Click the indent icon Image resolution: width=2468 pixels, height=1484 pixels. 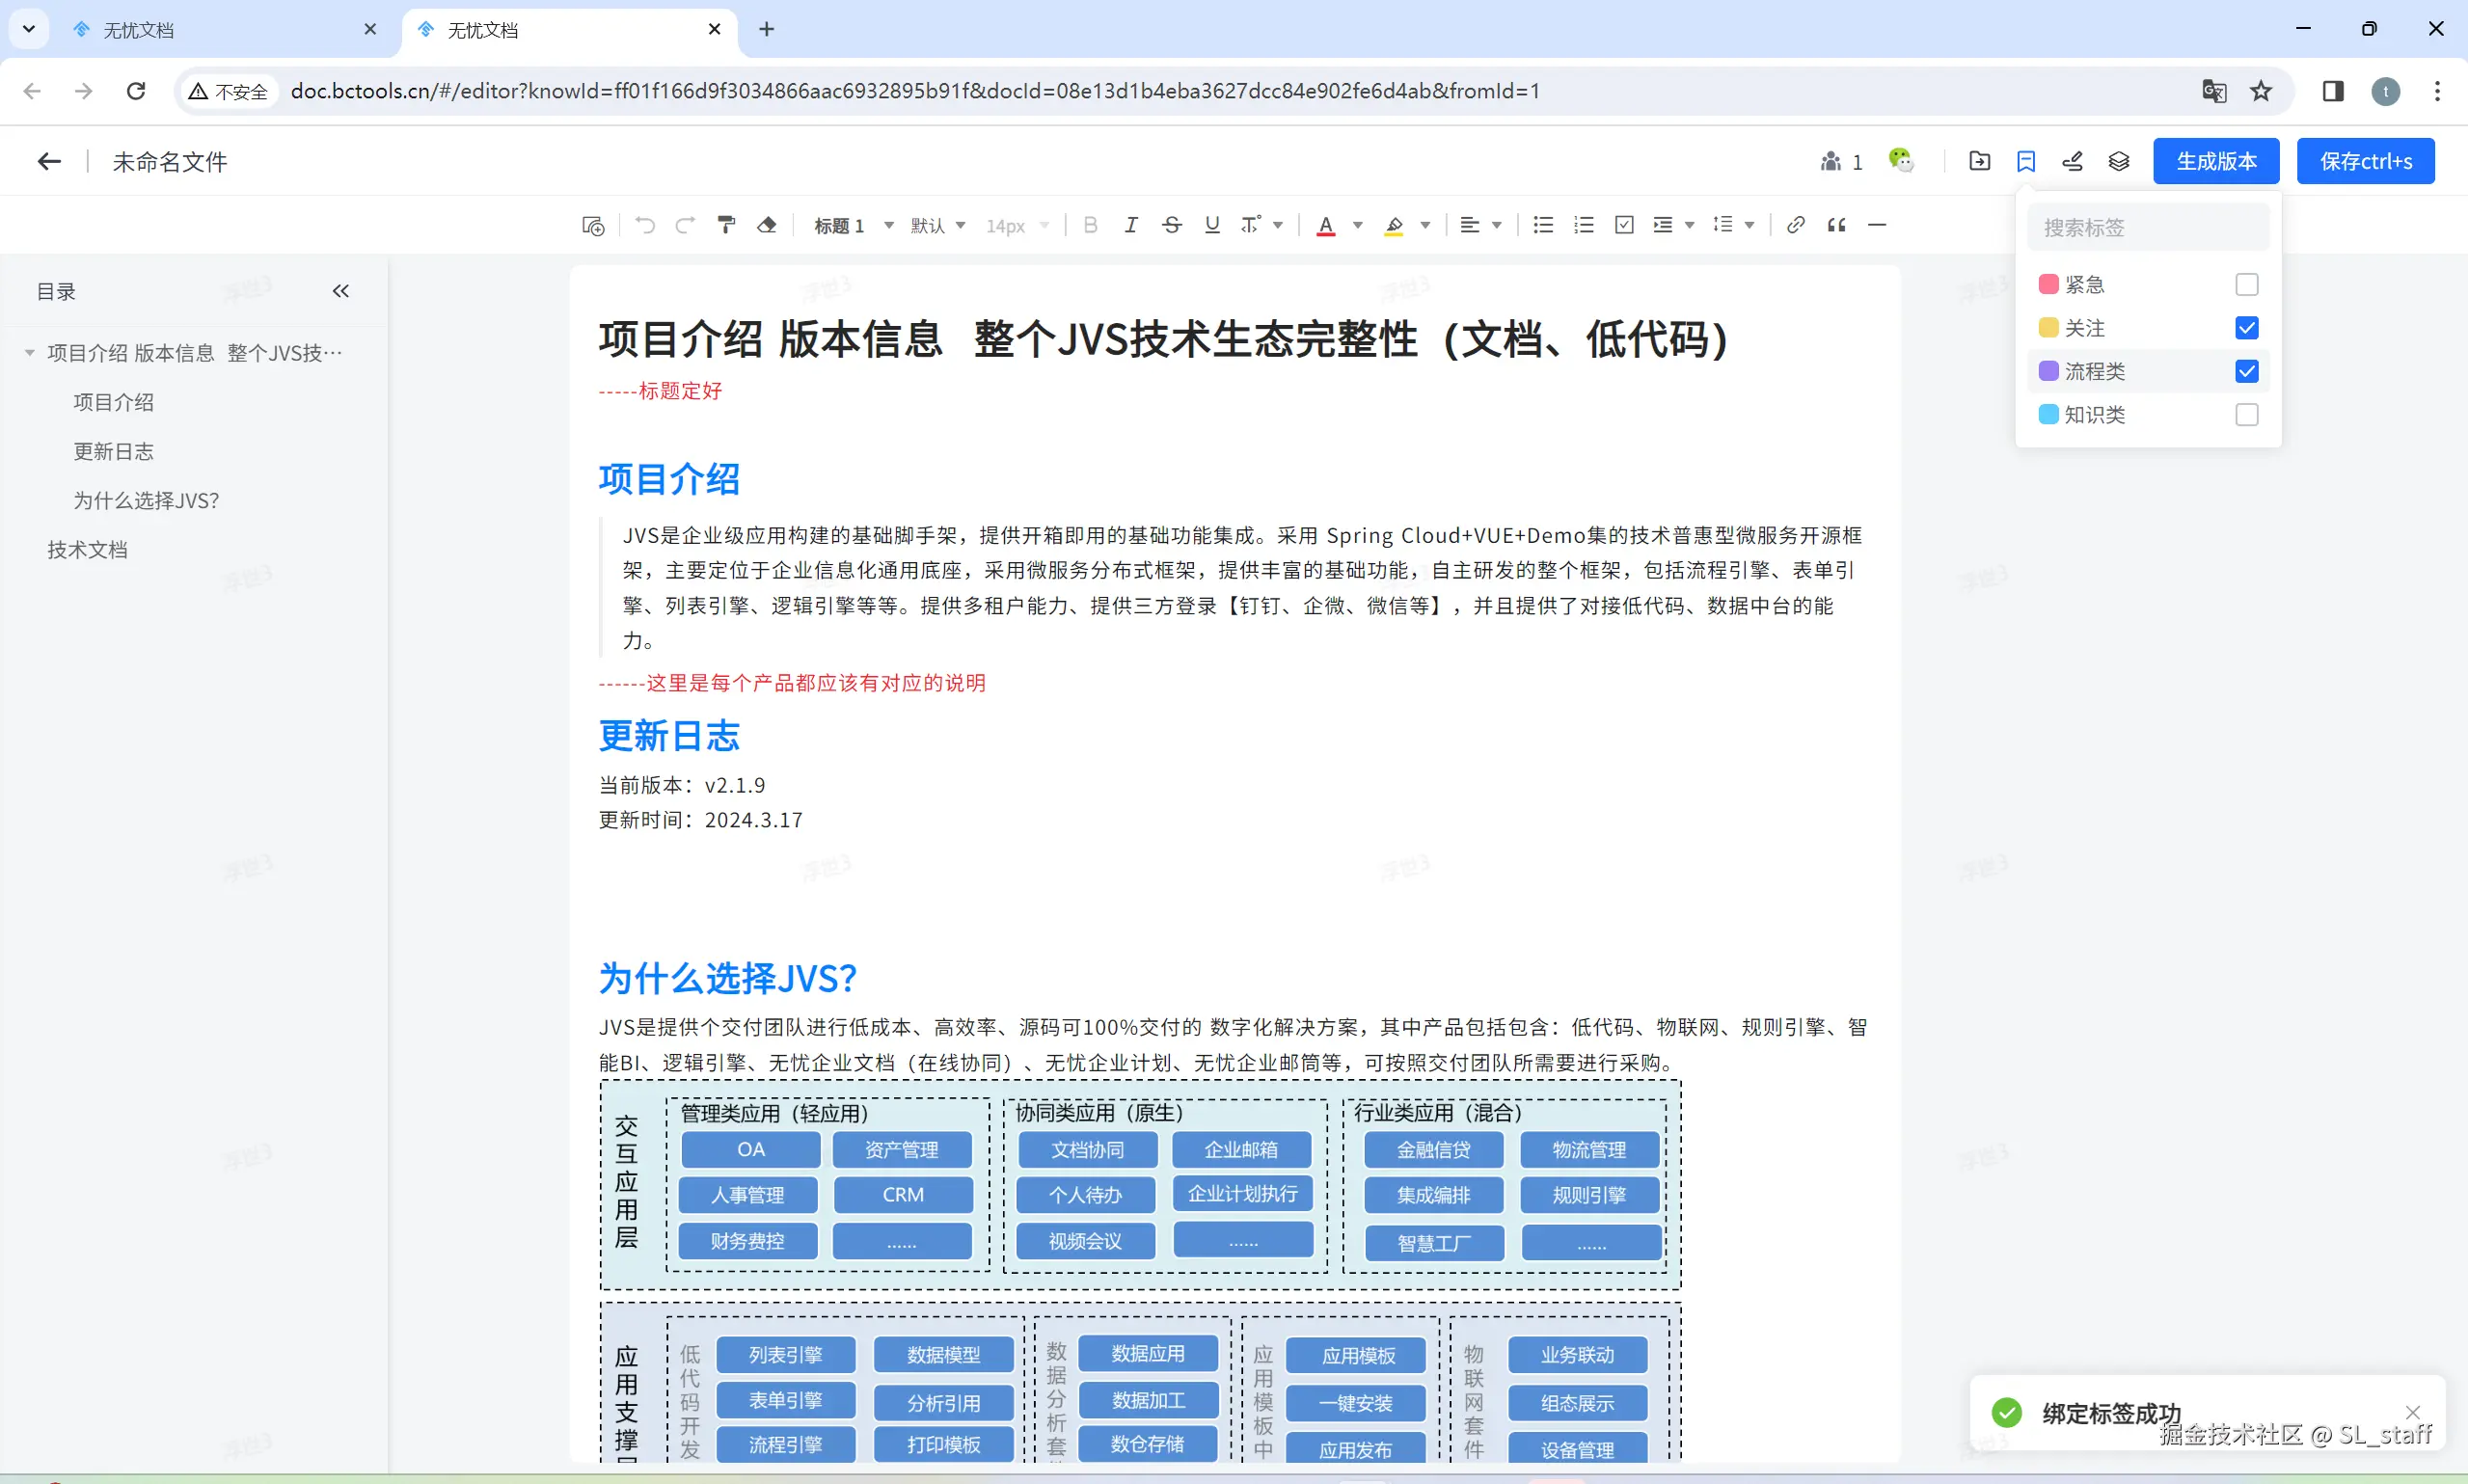coord(1663,225)
